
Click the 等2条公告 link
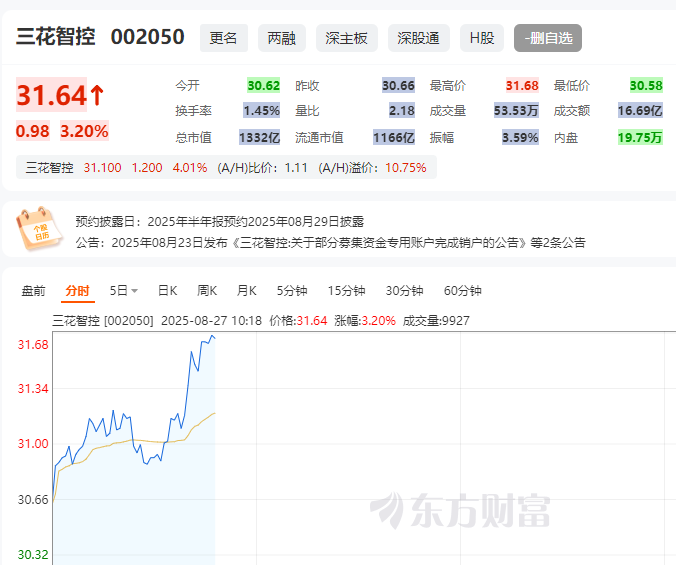tap(558, 243)
